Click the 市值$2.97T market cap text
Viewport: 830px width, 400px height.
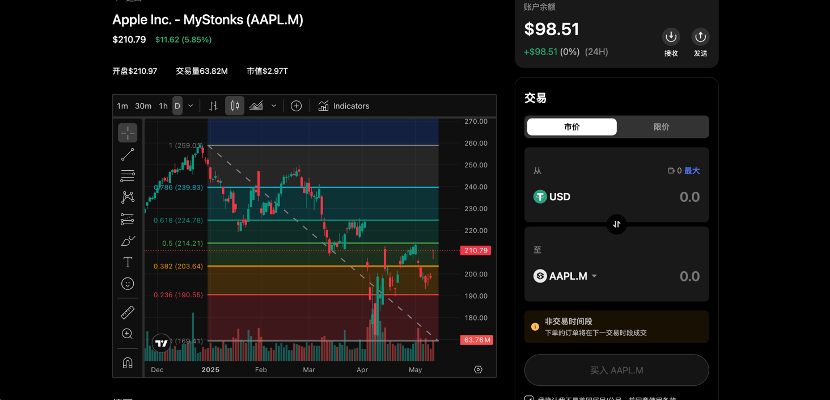click(x=267, y=71)
